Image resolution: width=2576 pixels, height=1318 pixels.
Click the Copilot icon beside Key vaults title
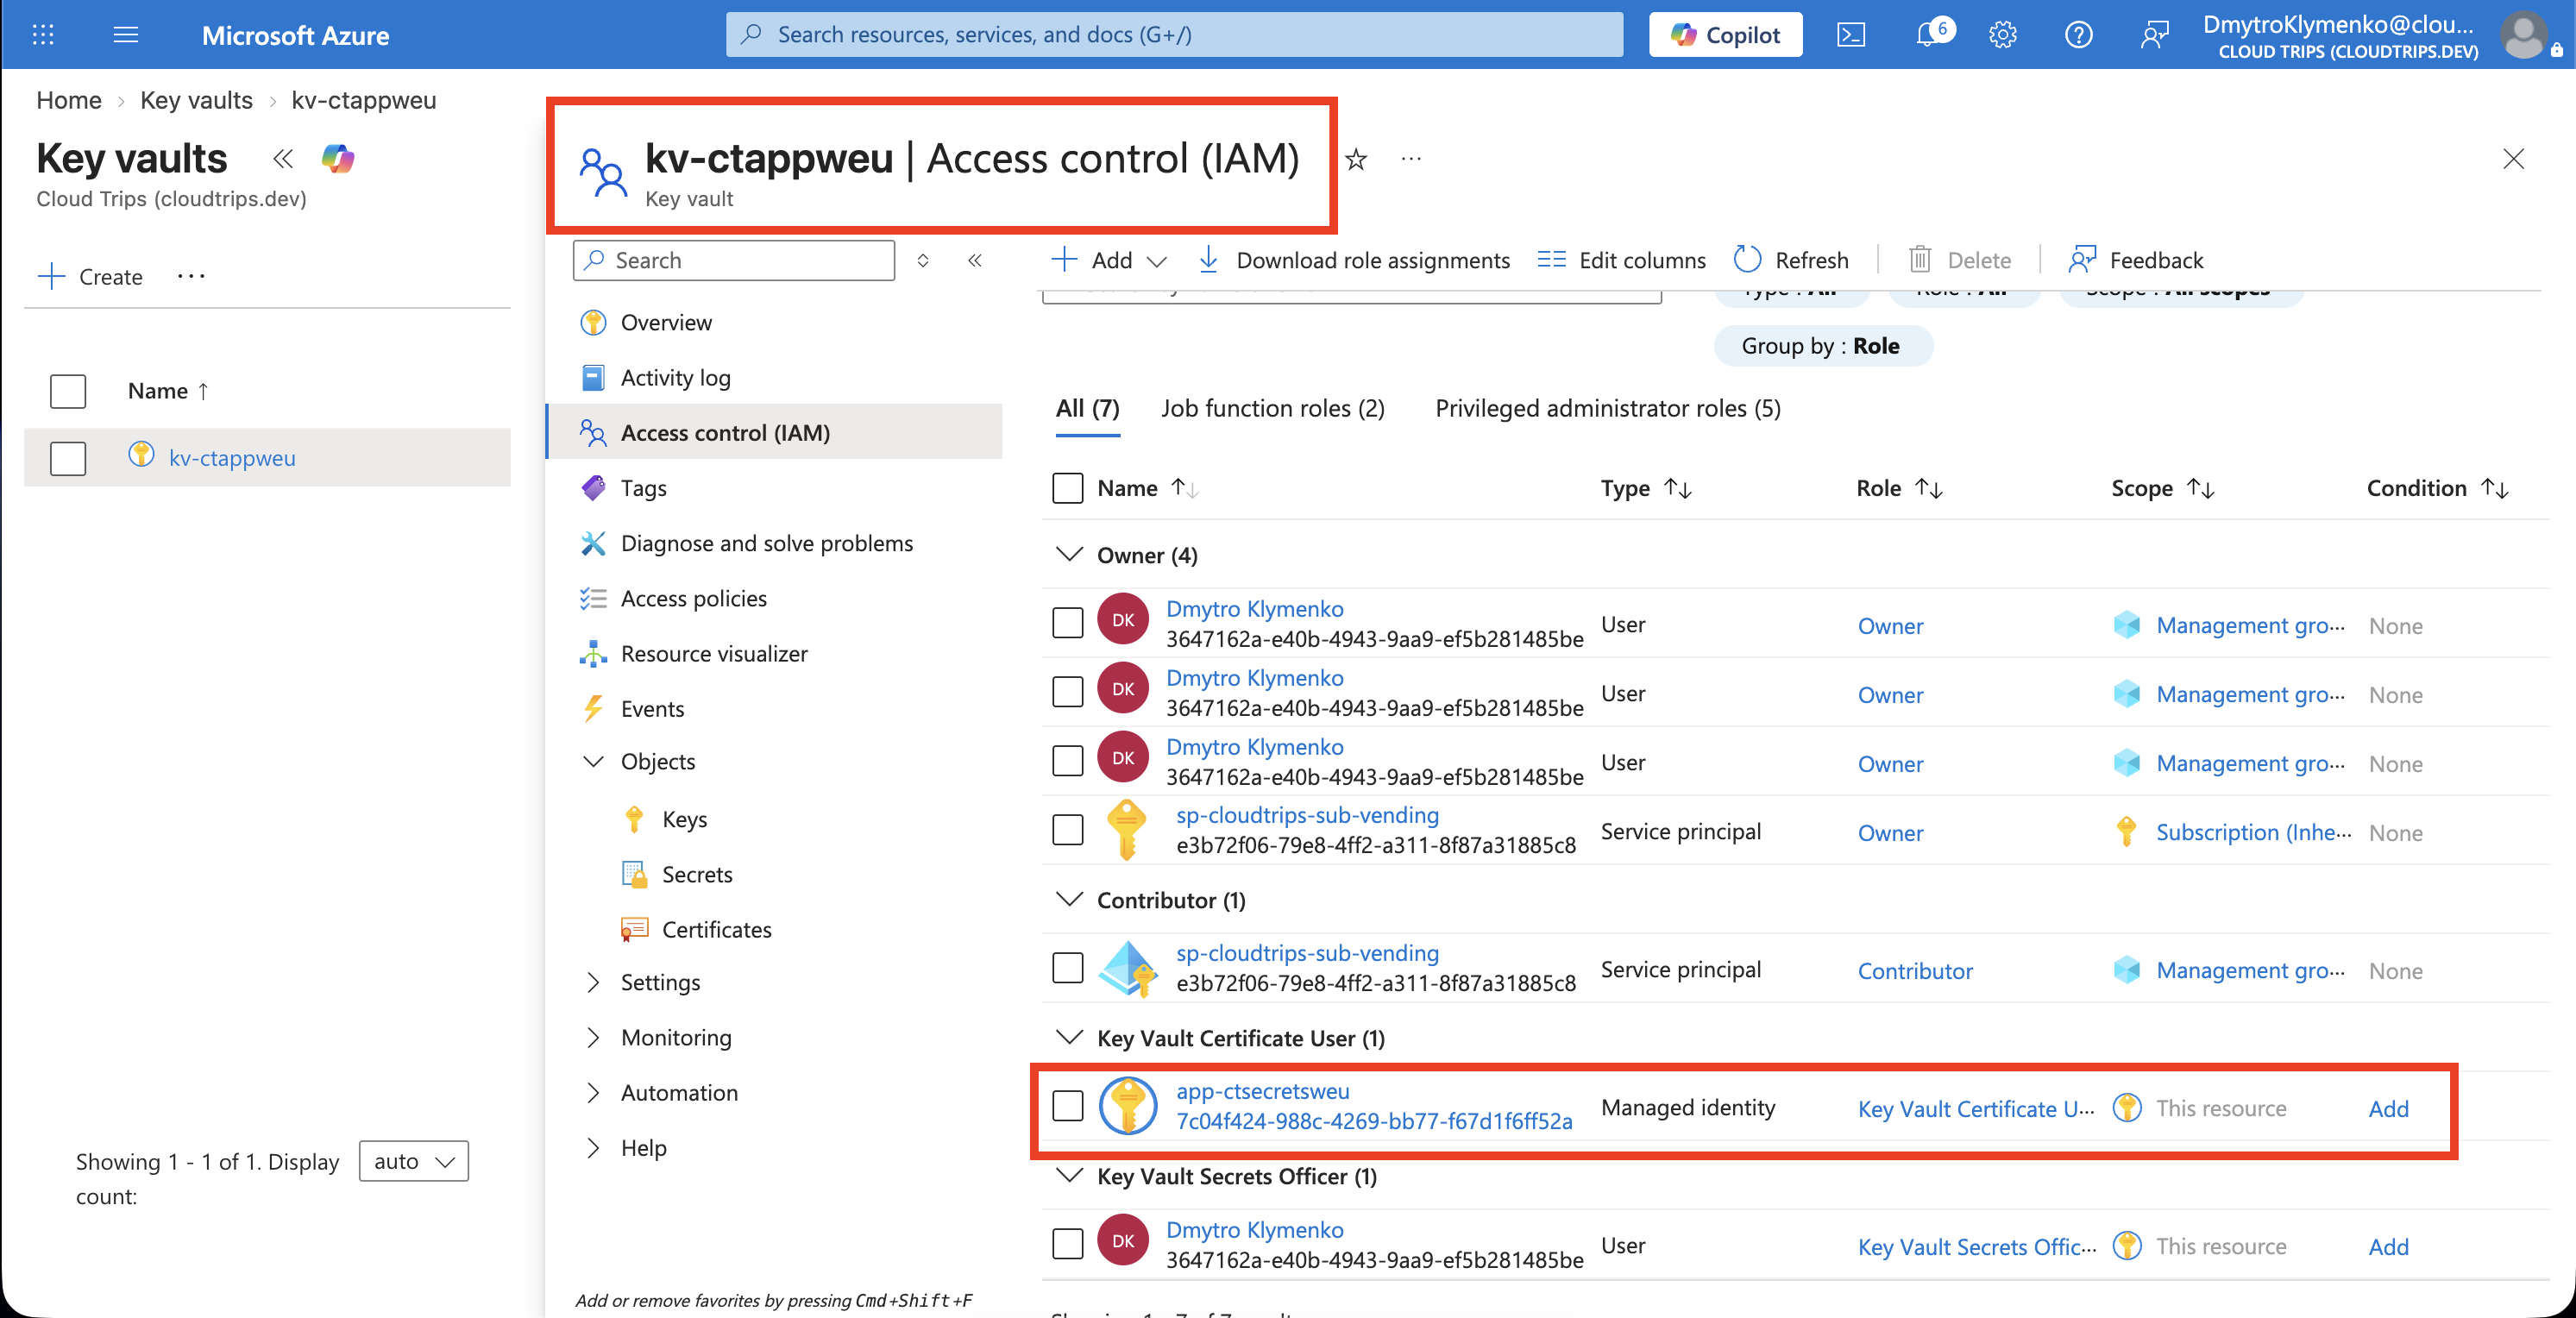[338, 158]
